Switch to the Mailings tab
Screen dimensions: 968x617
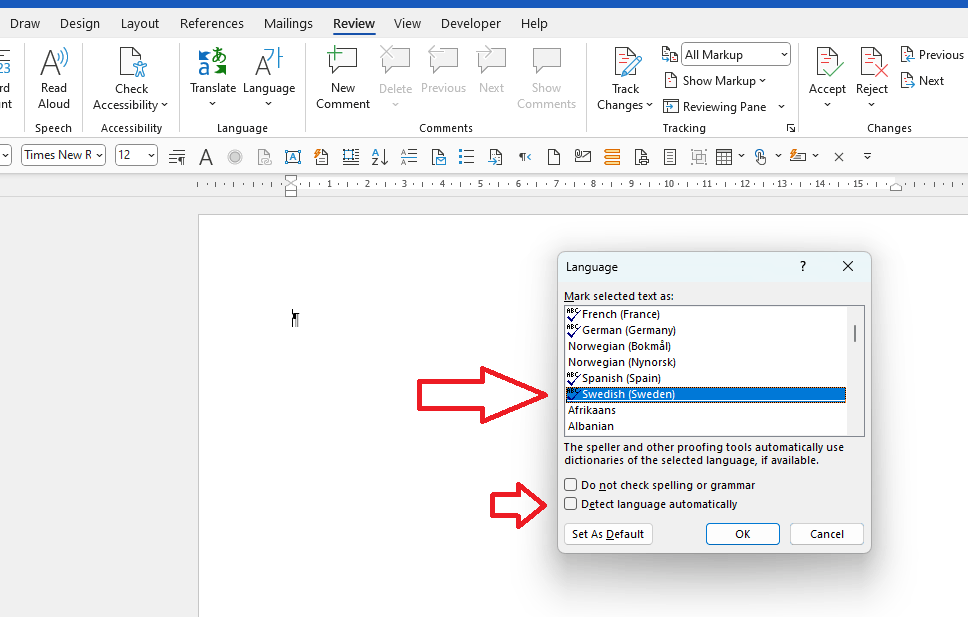(288, 23)
